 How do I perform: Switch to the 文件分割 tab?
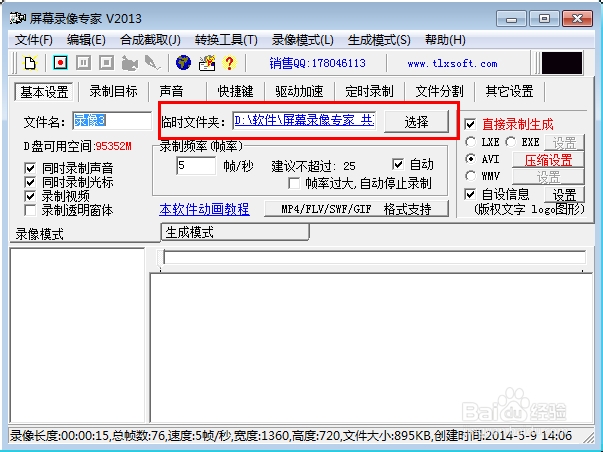(439, 92)
